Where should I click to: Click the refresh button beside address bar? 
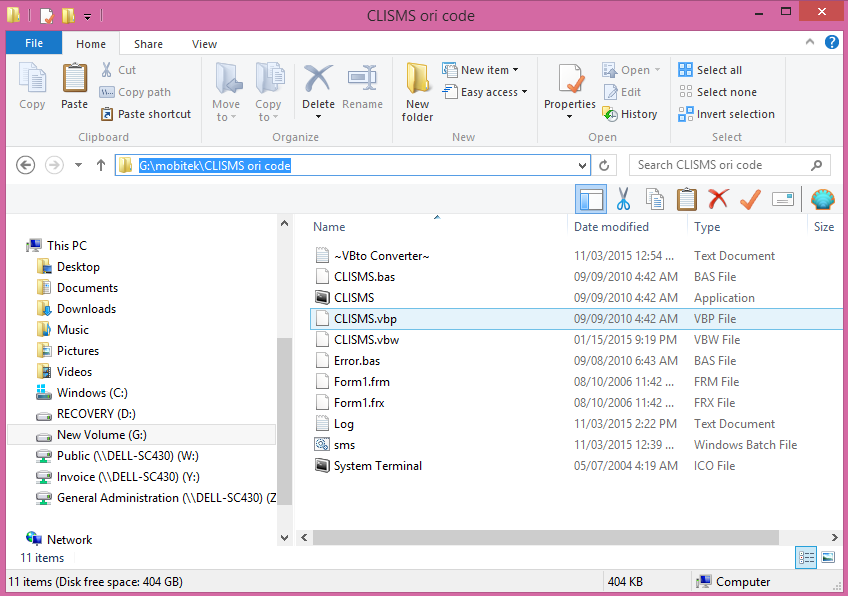tap(604, 165)
